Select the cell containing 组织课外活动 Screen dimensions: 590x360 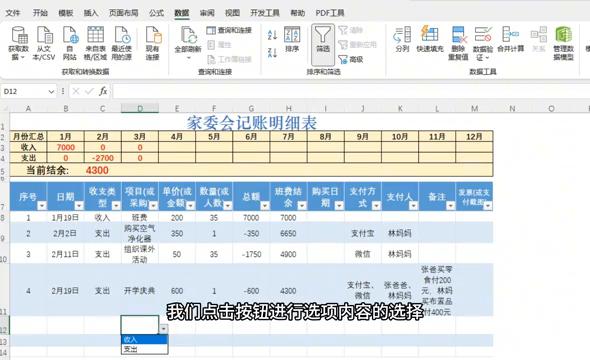click(140, 254)
